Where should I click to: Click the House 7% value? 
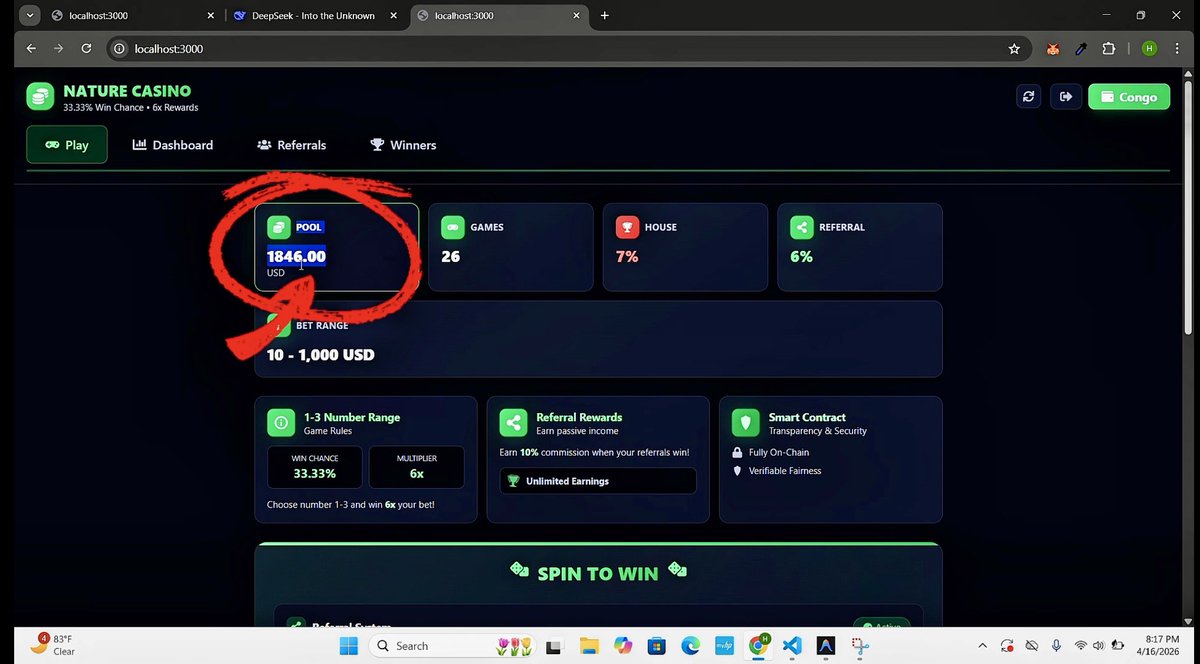(x=627, y=257)
